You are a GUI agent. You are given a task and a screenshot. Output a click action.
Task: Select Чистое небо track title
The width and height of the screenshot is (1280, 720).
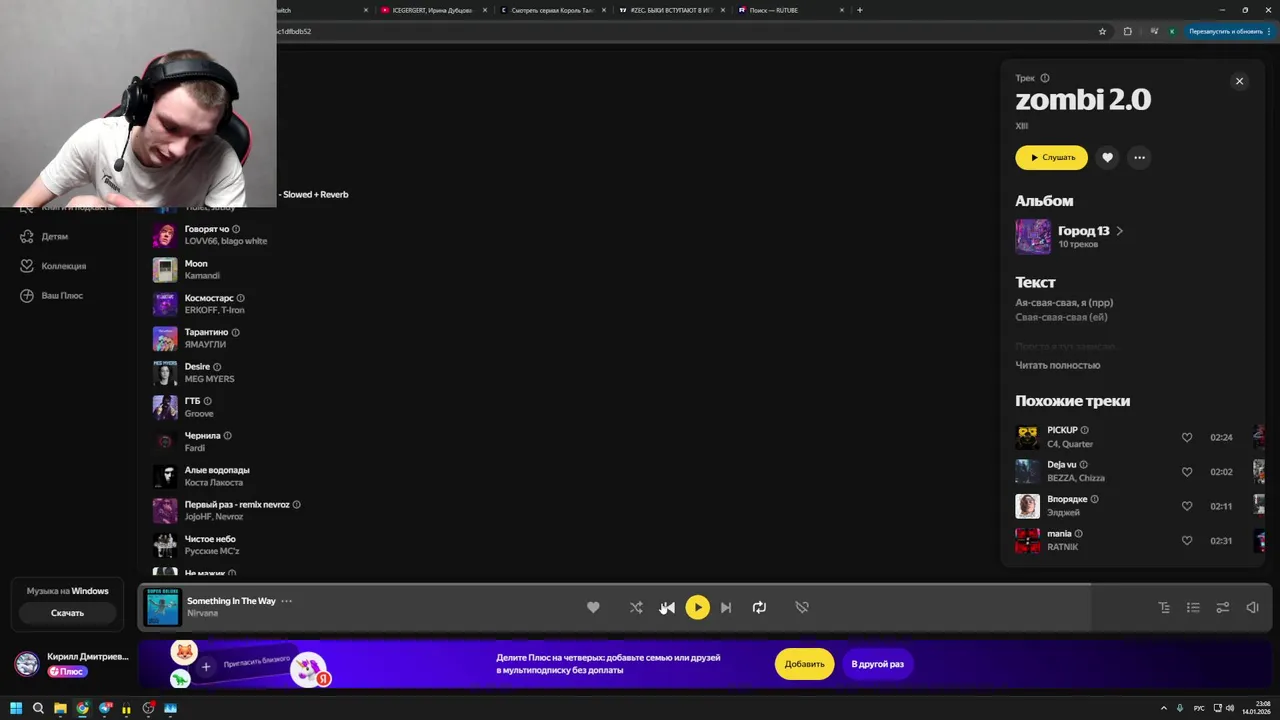pyautogui.click(x=210, y=539)
